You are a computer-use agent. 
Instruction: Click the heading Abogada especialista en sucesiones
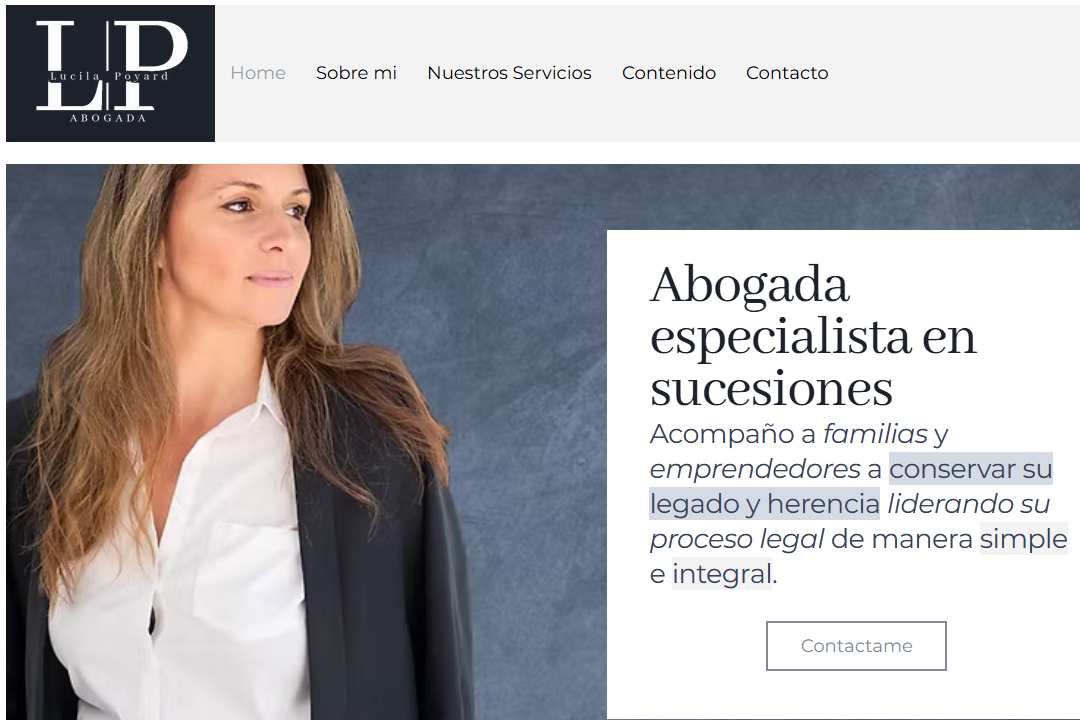click(813, 336)
